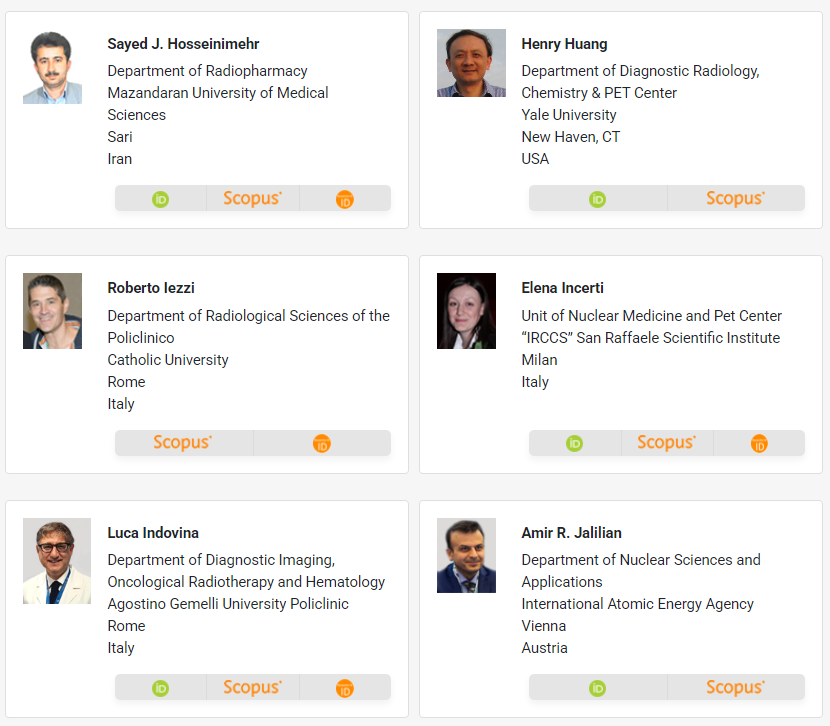Screen dimensions: 830x726
Task: Click Elena Incerti's orange ID icon
Action: click(x=759, y=443)
